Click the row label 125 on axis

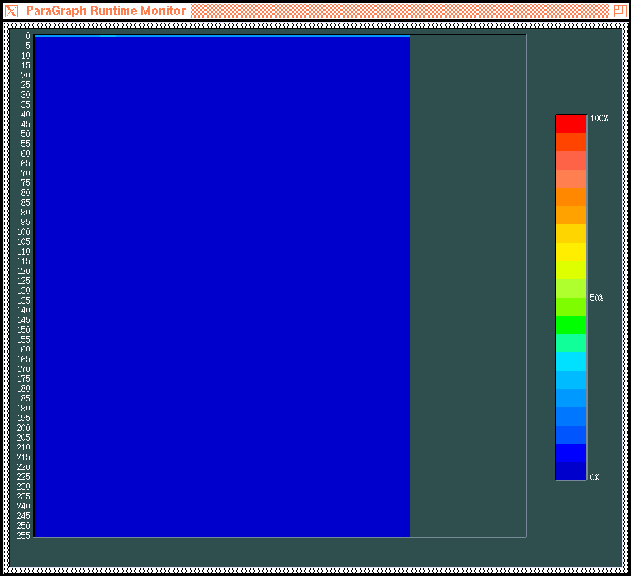tap(24, 281)
